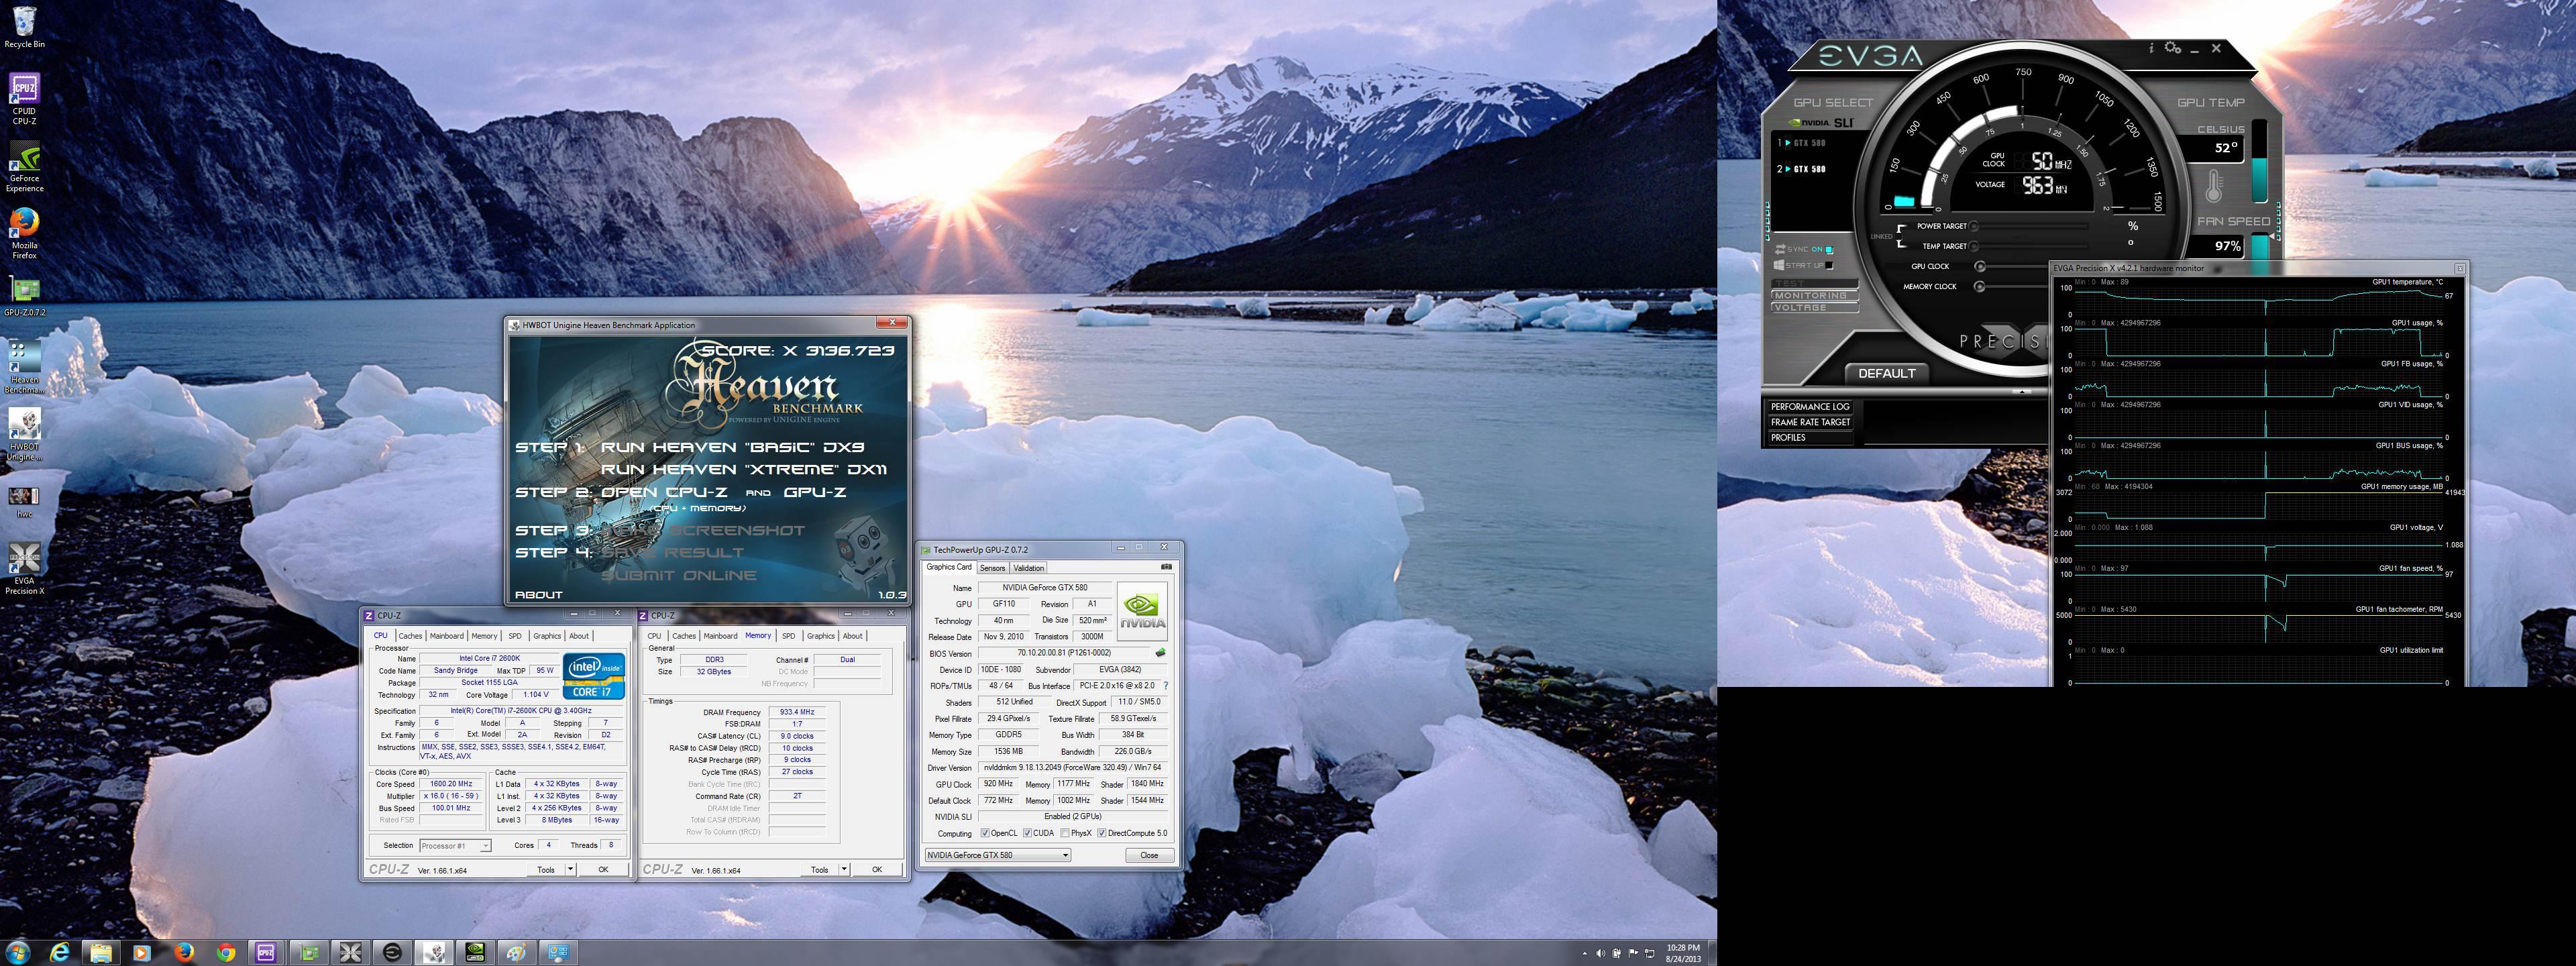Open HWBOT Unigine desktop shortcut
Screen dimensions: 2576x966
(x=24, y=434)
